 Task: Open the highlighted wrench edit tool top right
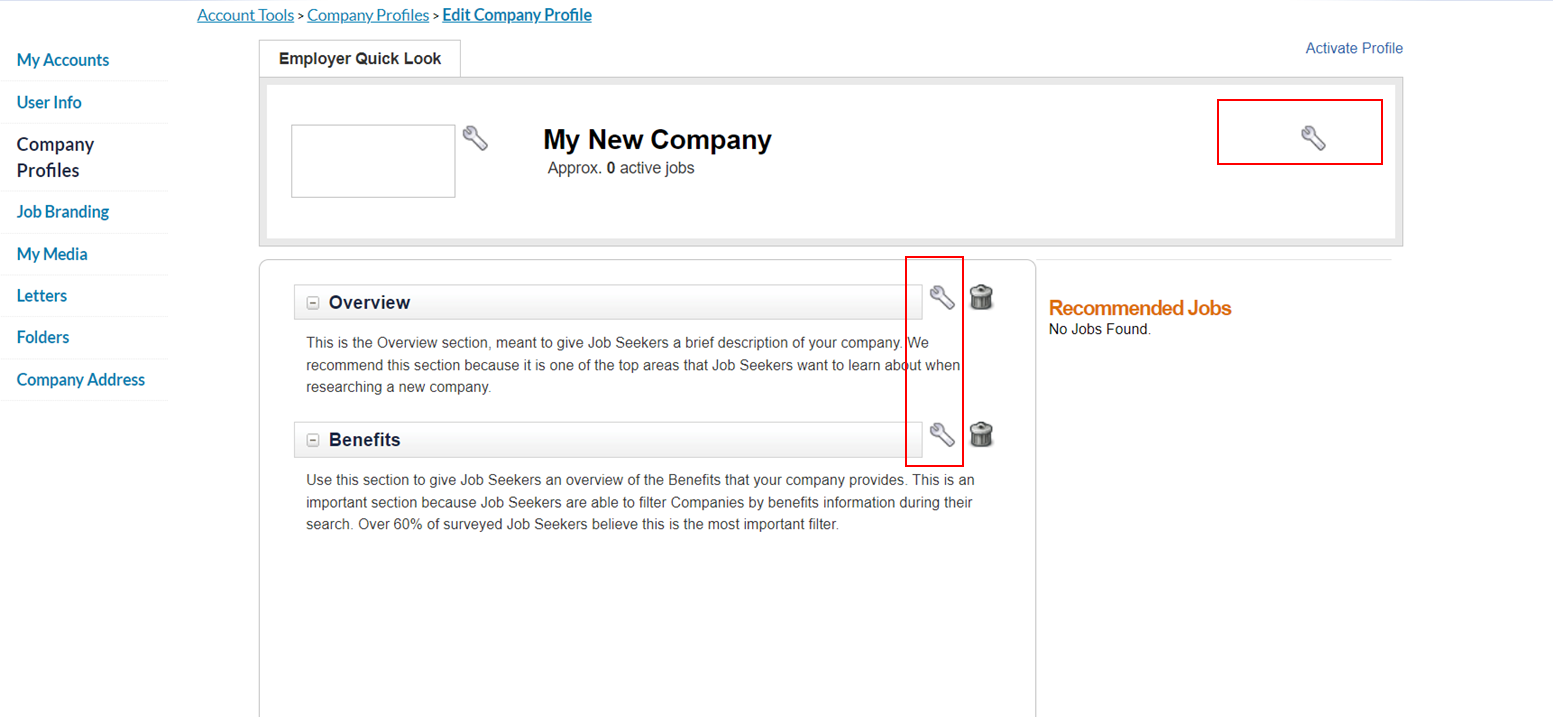(x=1314, y=138)
